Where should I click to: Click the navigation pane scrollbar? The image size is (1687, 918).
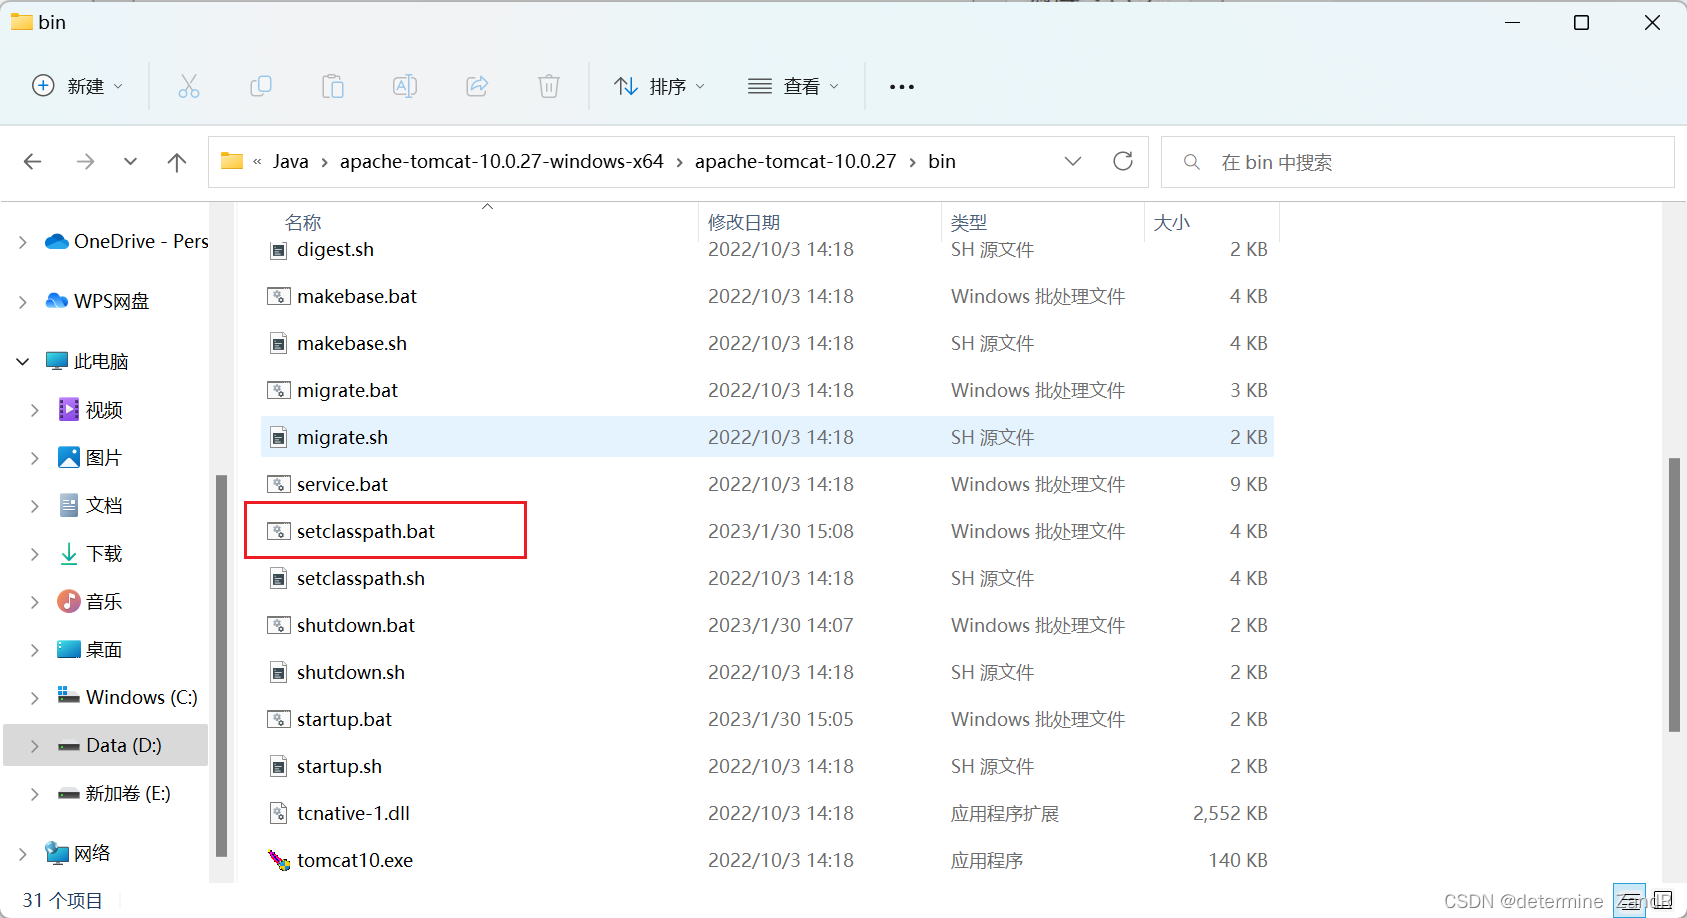[222, 665]
